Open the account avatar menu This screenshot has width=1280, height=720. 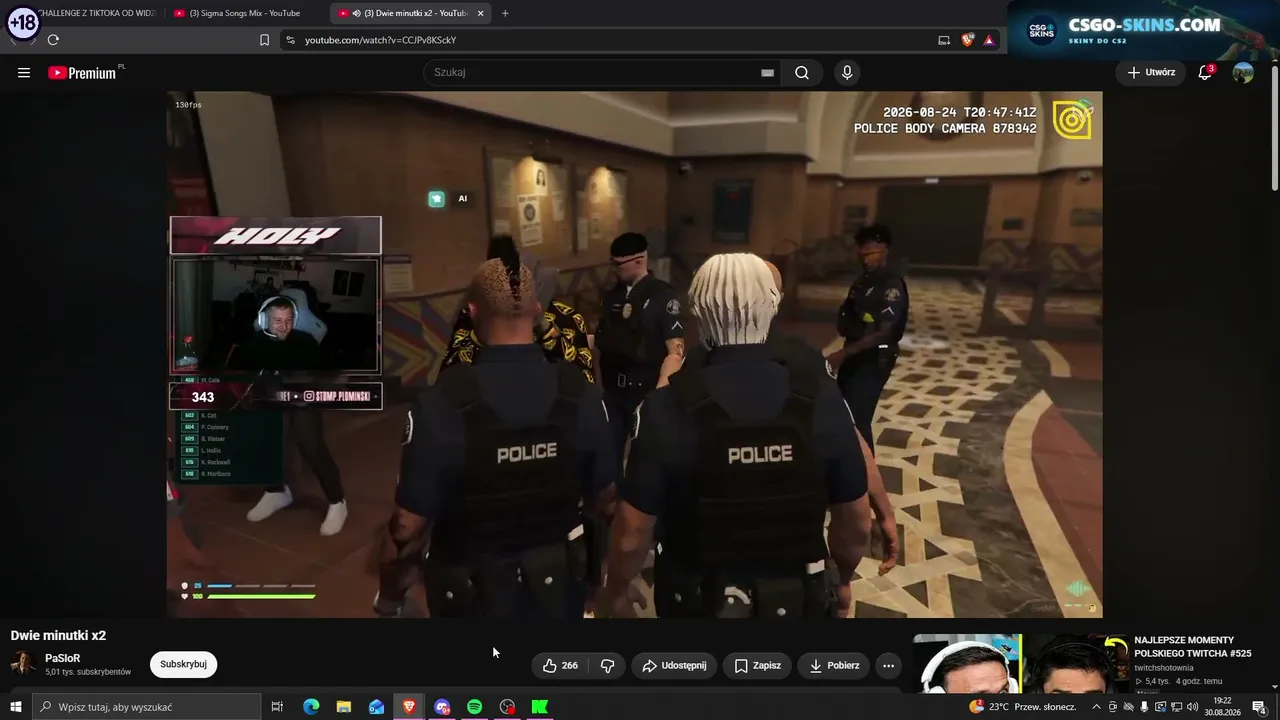(1243, 72)
